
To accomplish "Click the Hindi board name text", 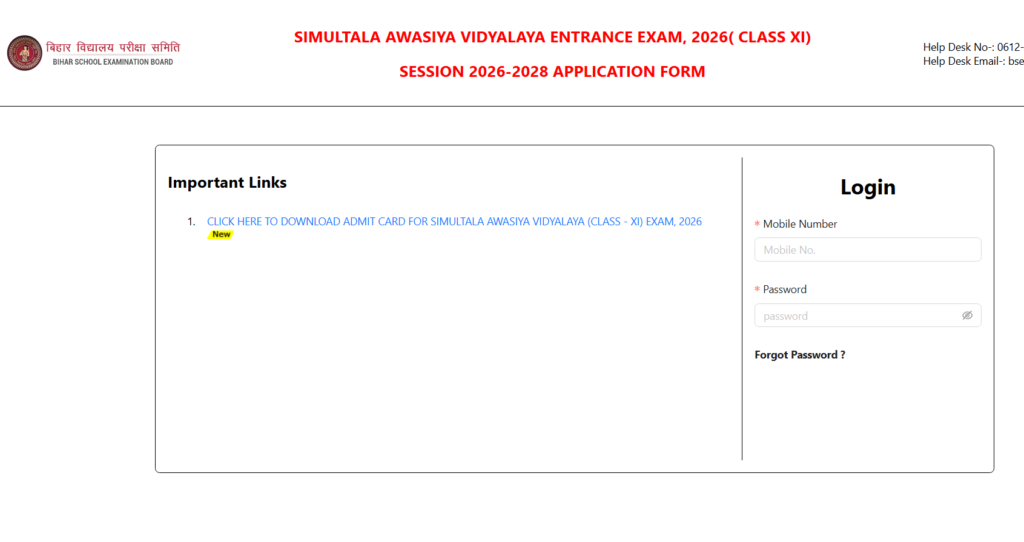I will pos(113,48).
